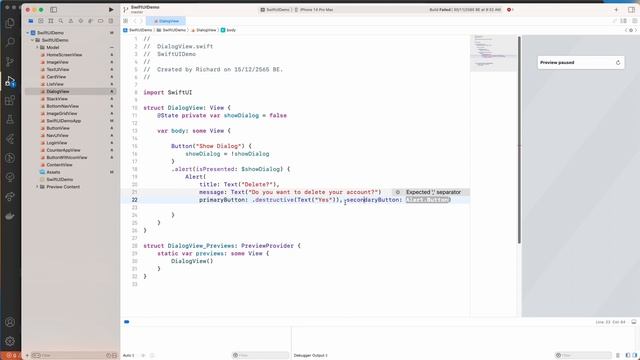Go back in editor history
The image size is (640, 360).
click(135, 21)
